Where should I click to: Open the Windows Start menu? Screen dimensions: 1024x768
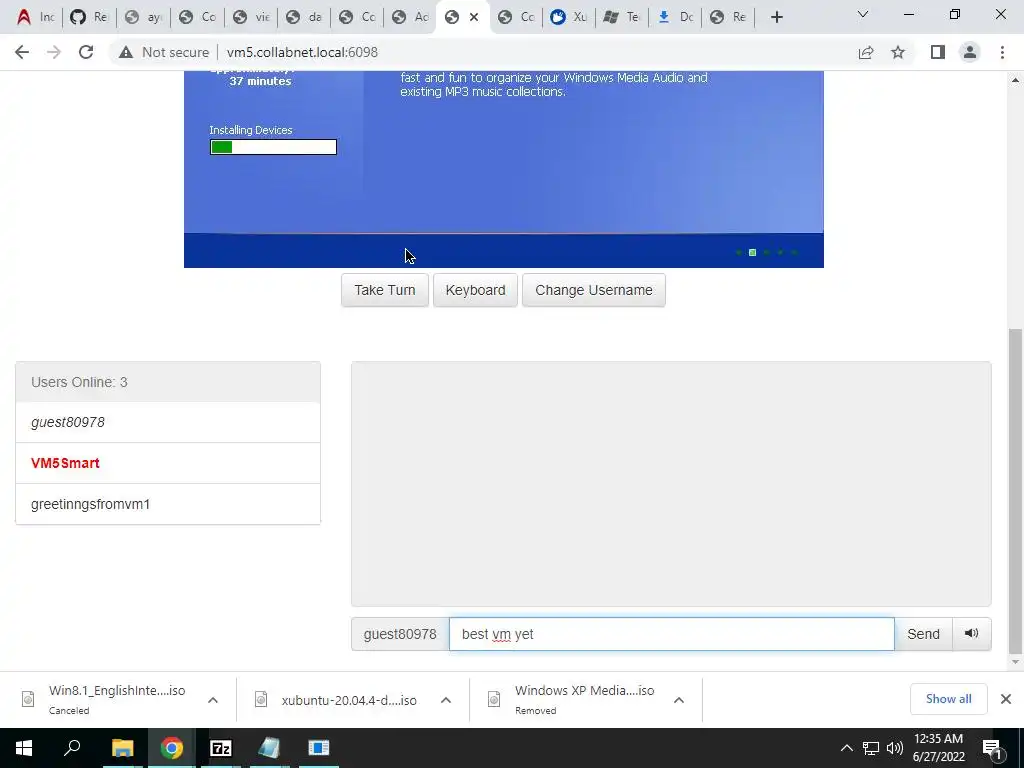24,748
